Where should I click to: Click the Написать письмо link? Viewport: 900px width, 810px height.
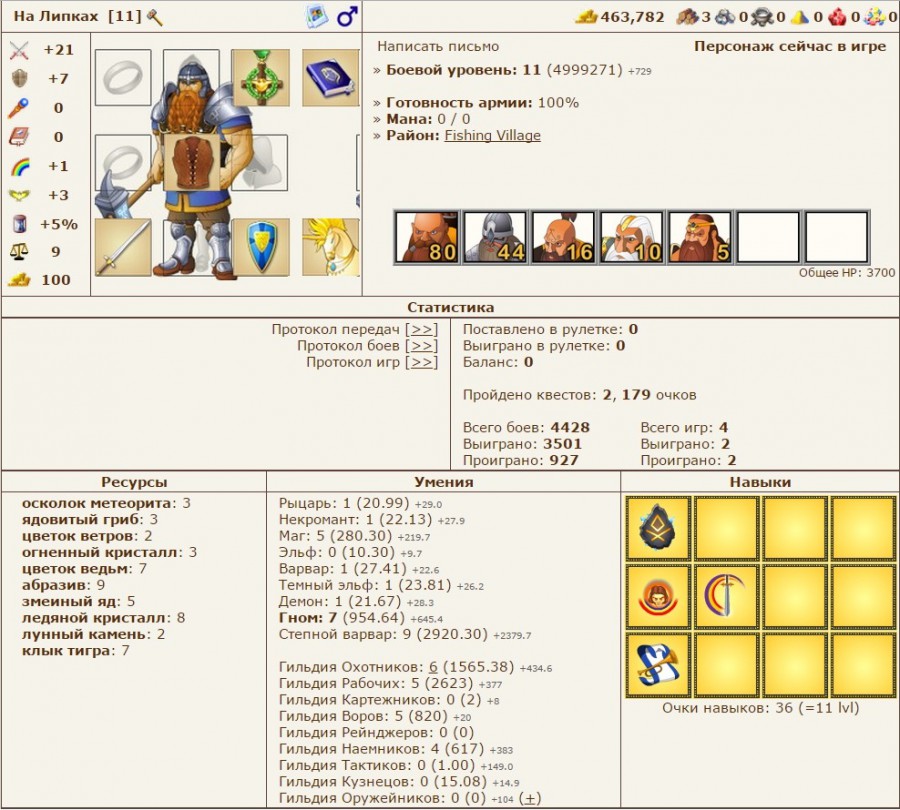(438, 46)
